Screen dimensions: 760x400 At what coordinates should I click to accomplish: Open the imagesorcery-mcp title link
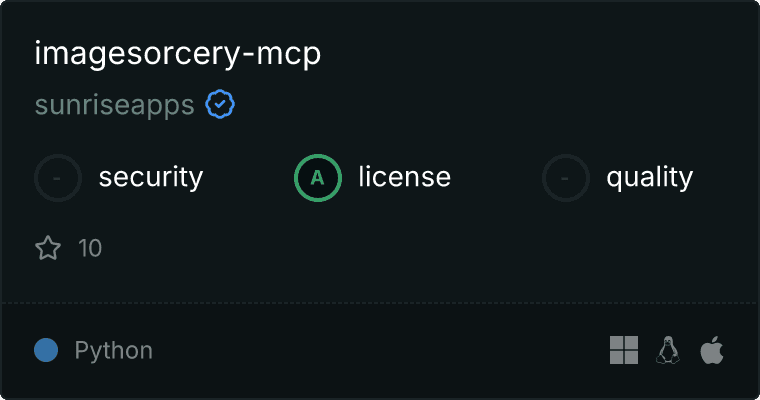pyautogui.click(x=177, y=55)
